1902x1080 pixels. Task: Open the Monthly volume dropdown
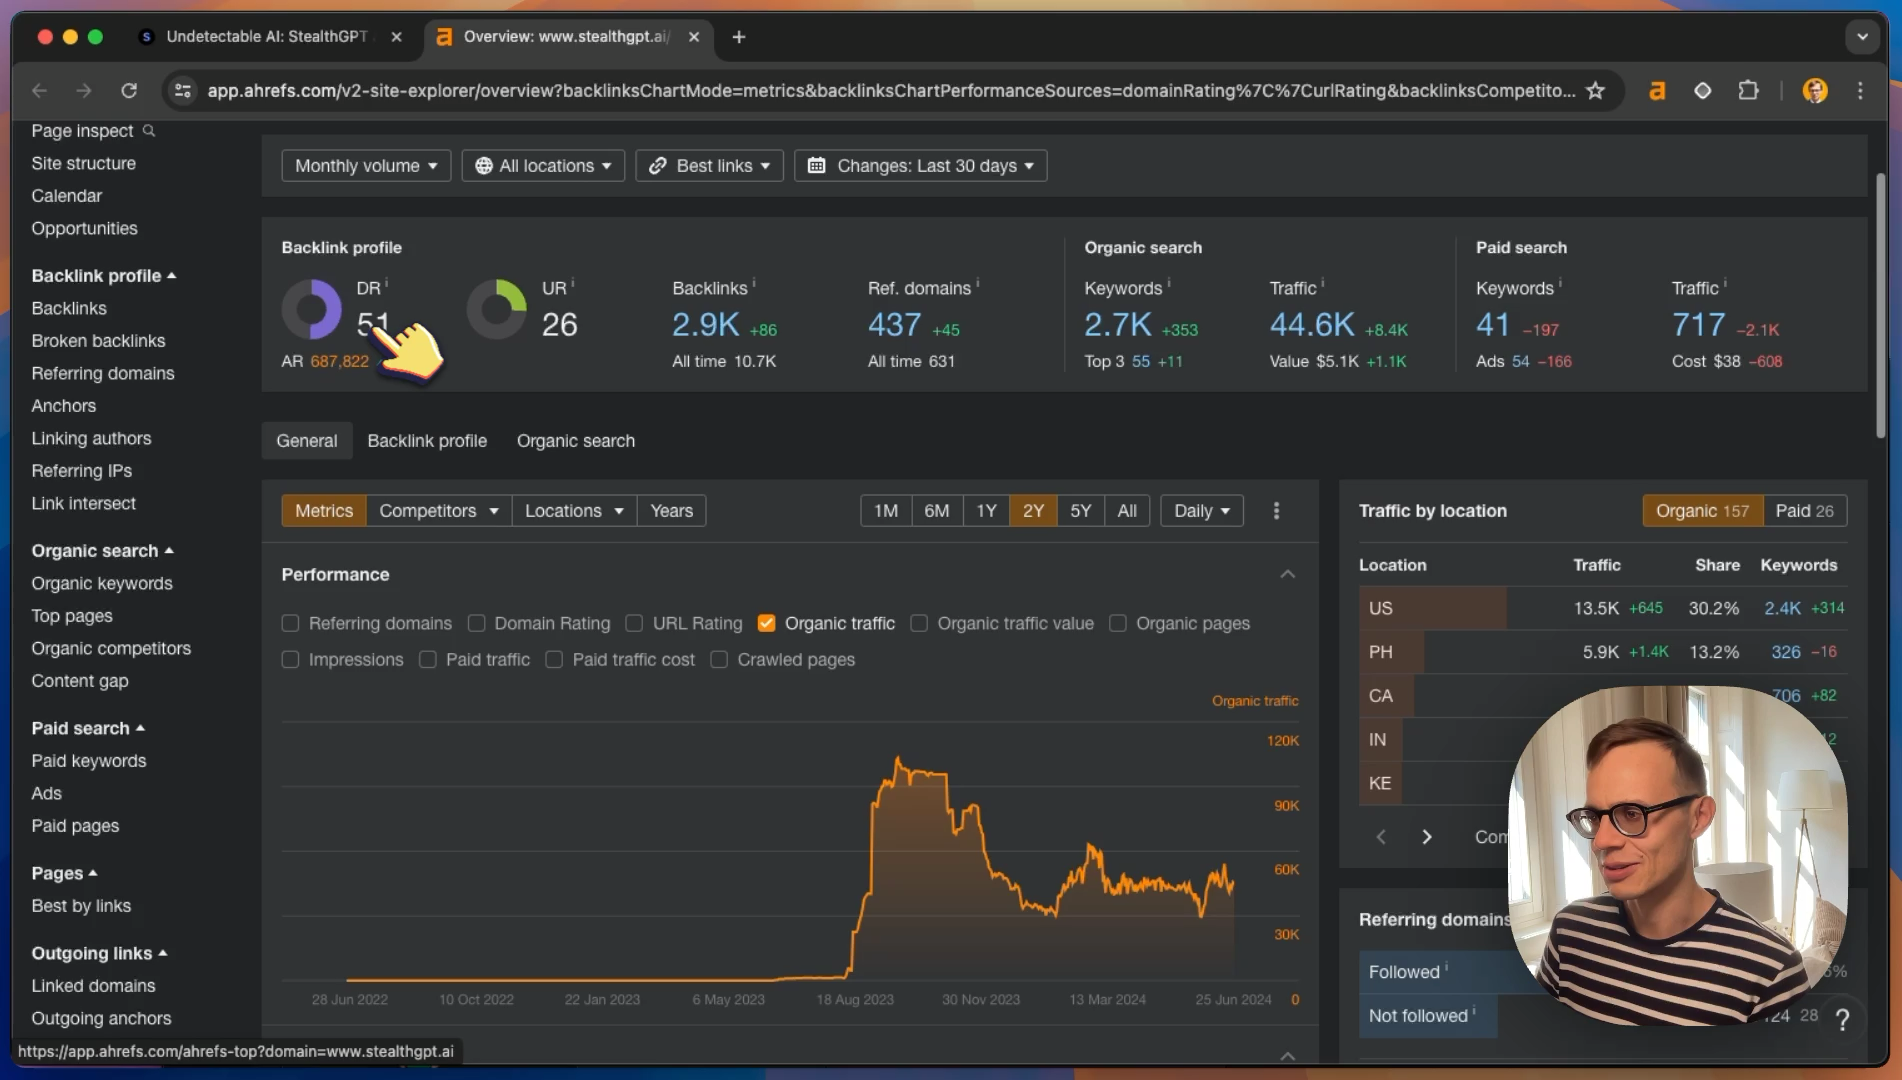click(366, 165)
